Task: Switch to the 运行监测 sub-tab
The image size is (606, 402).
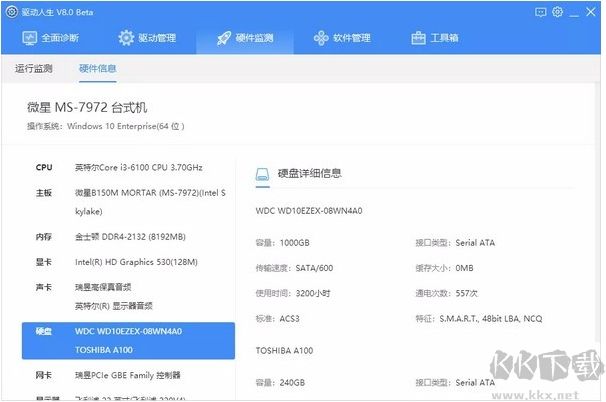Action: 34,69
